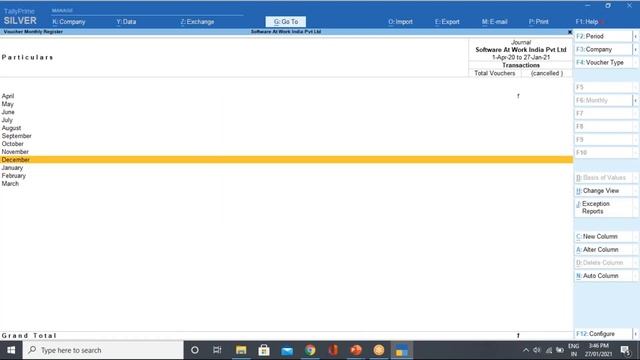Select the June row

point(286,112)
